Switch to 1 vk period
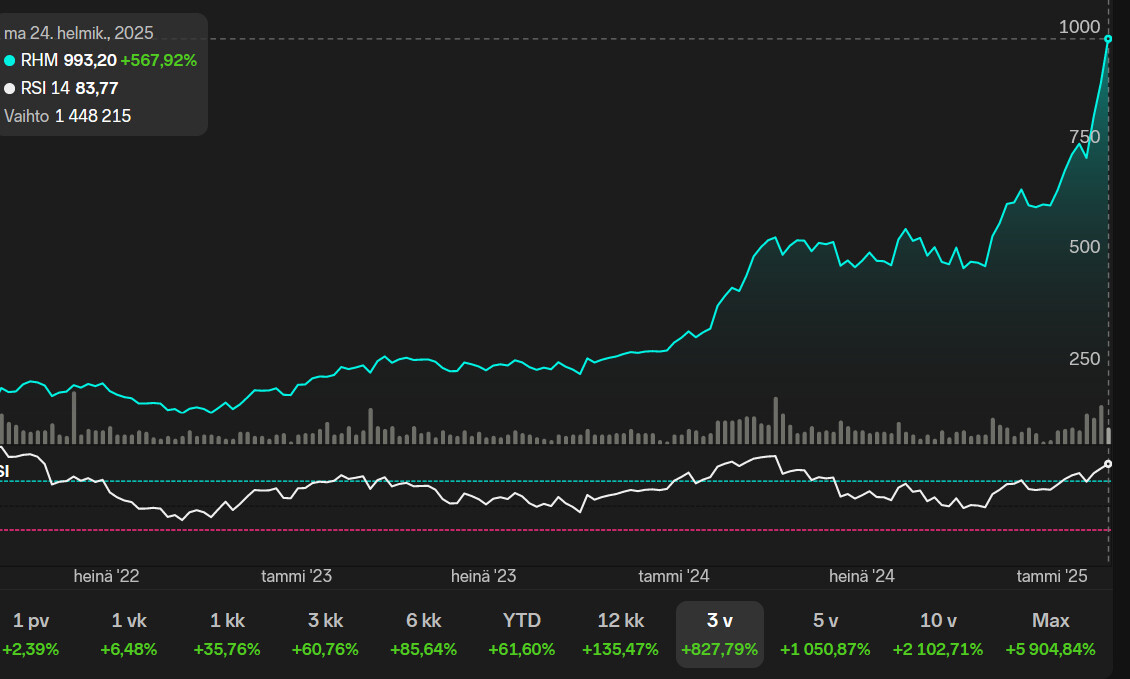 129,634
